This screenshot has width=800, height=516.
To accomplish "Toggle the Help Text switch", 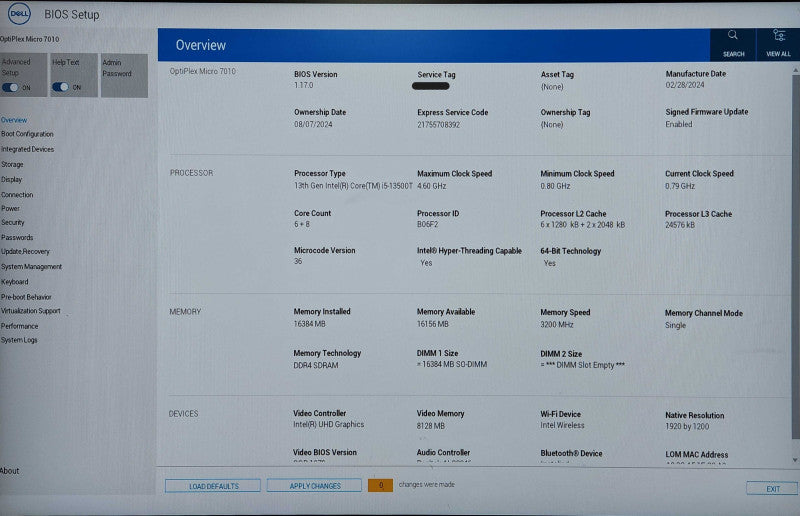I will pos(60,87).
